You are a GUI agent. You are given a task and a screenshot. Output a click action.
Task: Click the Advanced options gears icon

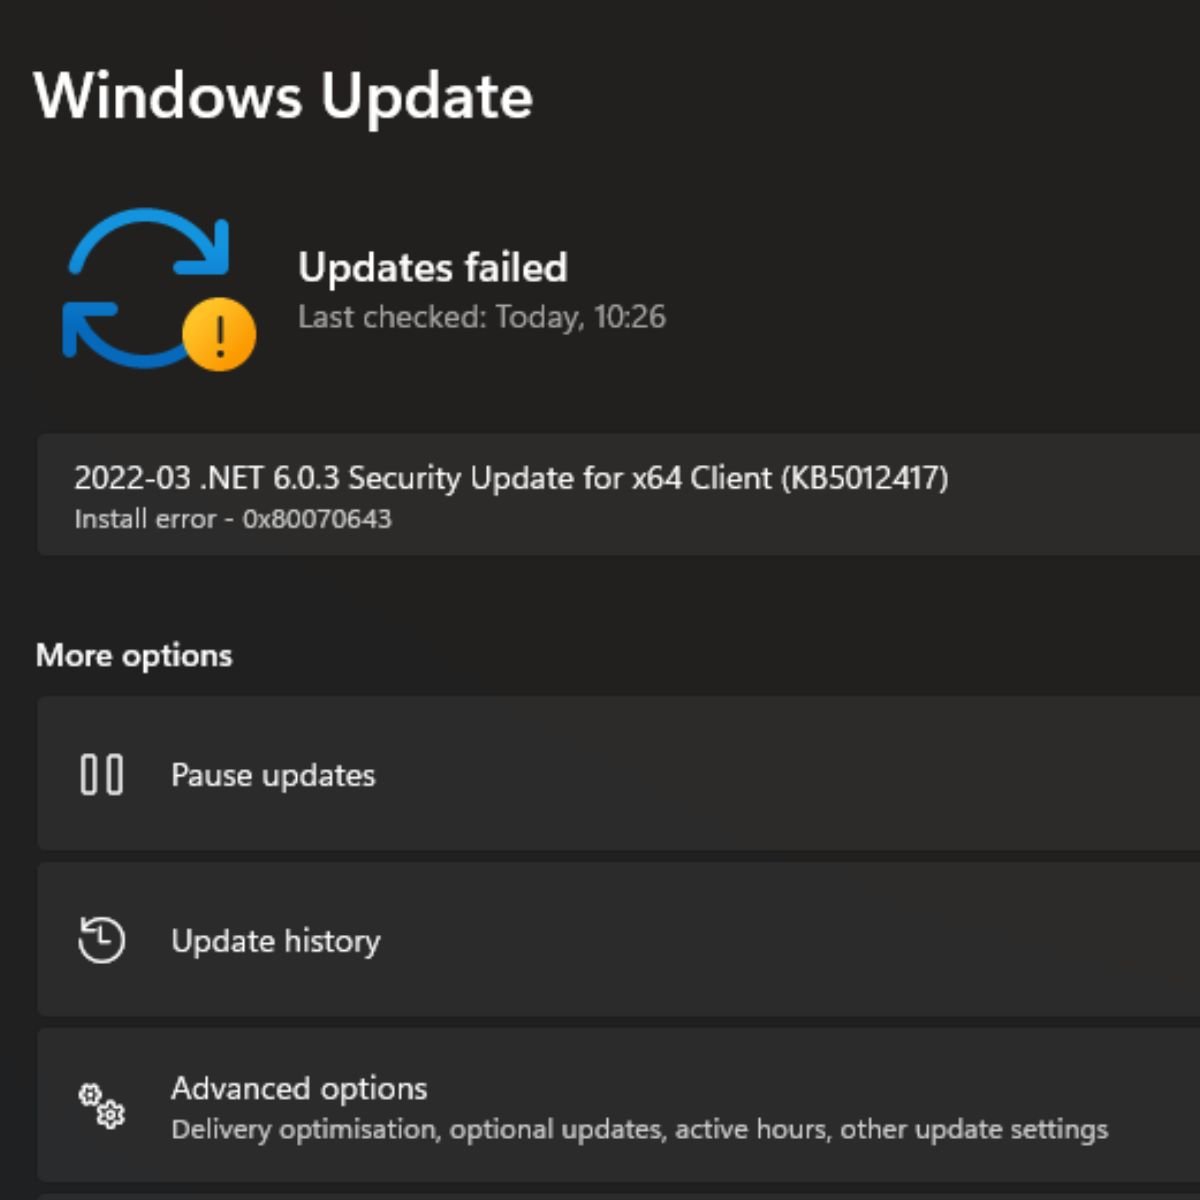[x=101, y=1106]
